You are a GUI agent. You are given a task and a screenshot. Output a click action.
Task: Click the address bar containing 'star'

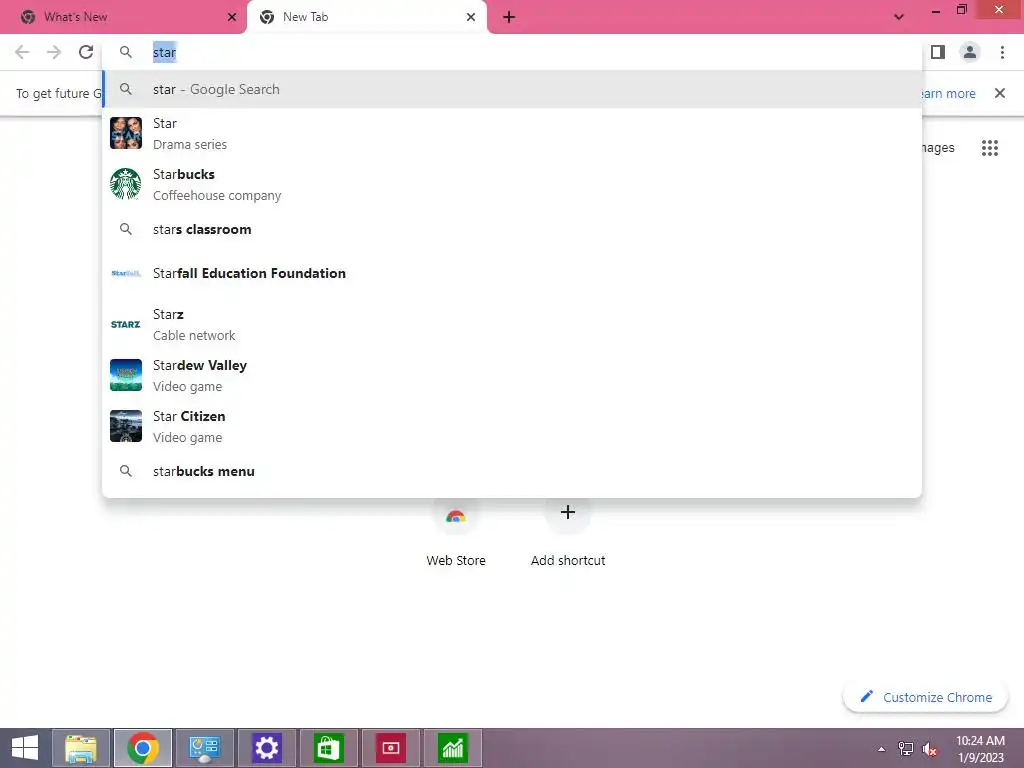pos(512,52)
